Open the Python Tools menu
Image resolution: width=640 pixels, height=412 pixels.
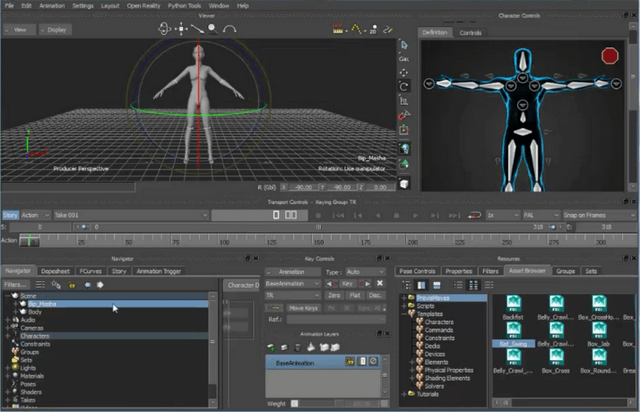pos(182,5)
